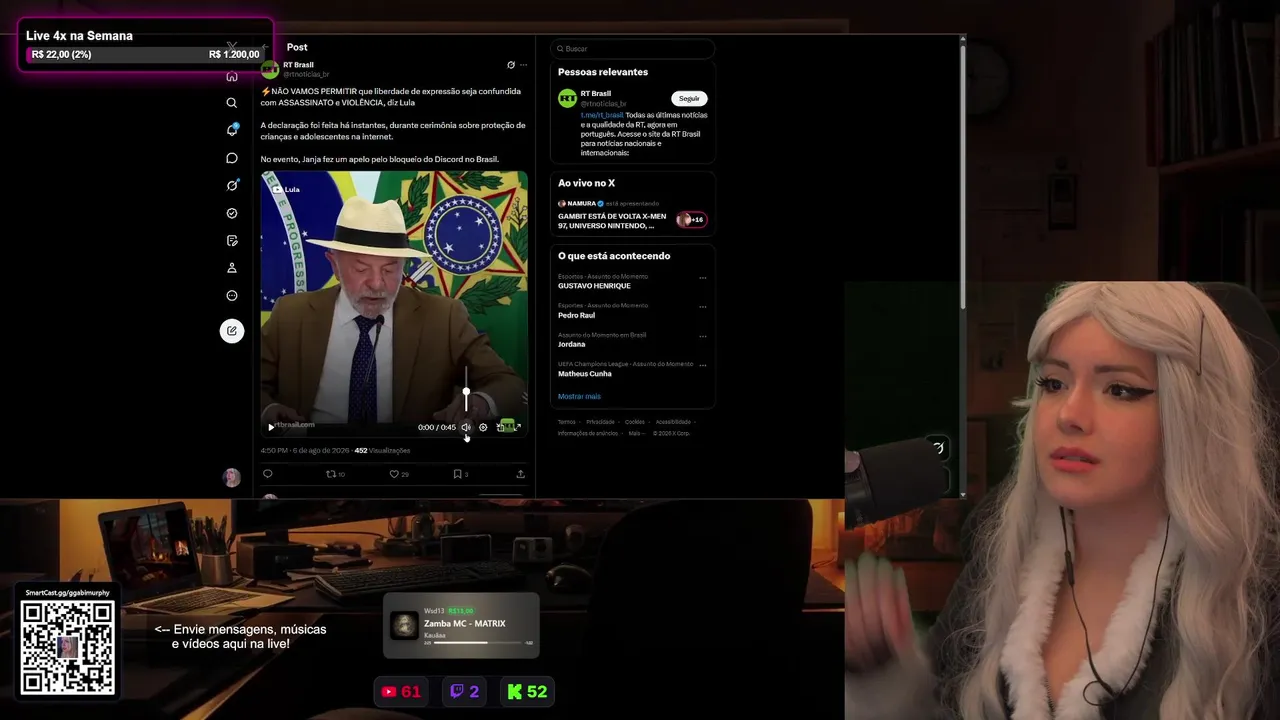Screen dimensions: 1280x720
Task: Follow RT Brasil with the Seguir button
Action: [x=689, y=98]
